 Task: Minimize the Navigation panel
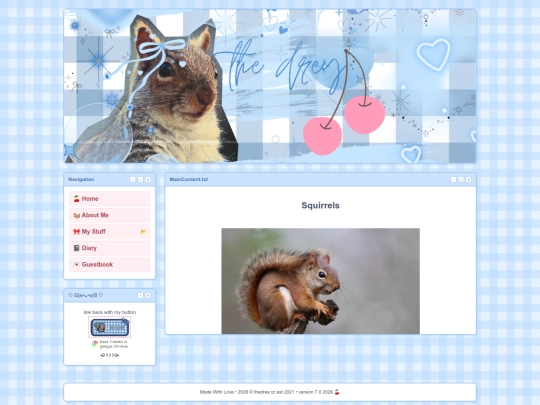coord(133,179)
